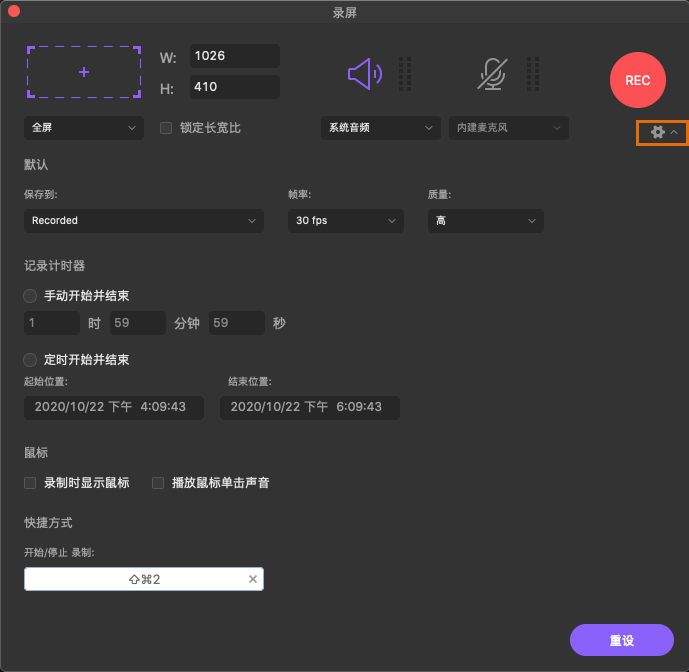Open the 系统音频 dropdown
The image size is (689, 672).
(381, 128)
